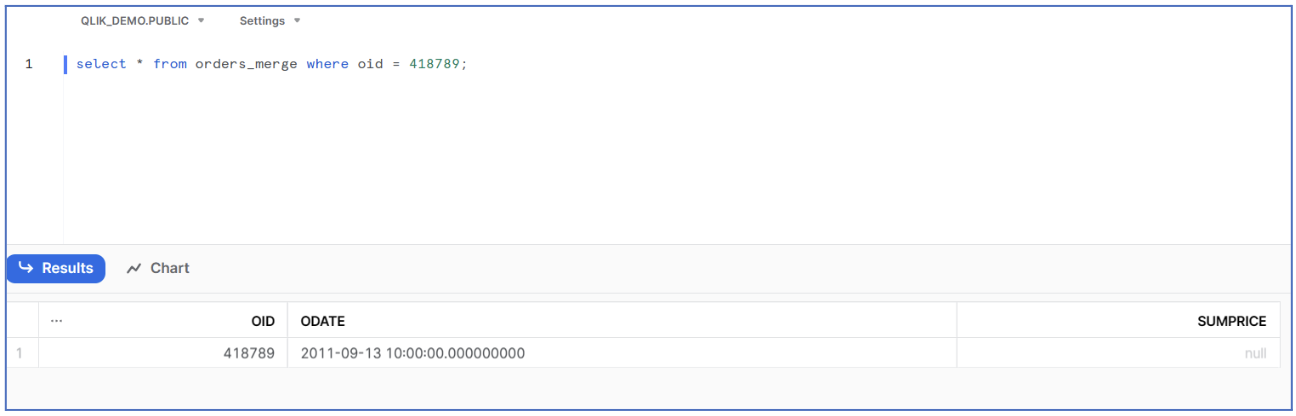Click the where keyword in query
The height and width of the screenshot is (416, 1296).
point(328,64)
